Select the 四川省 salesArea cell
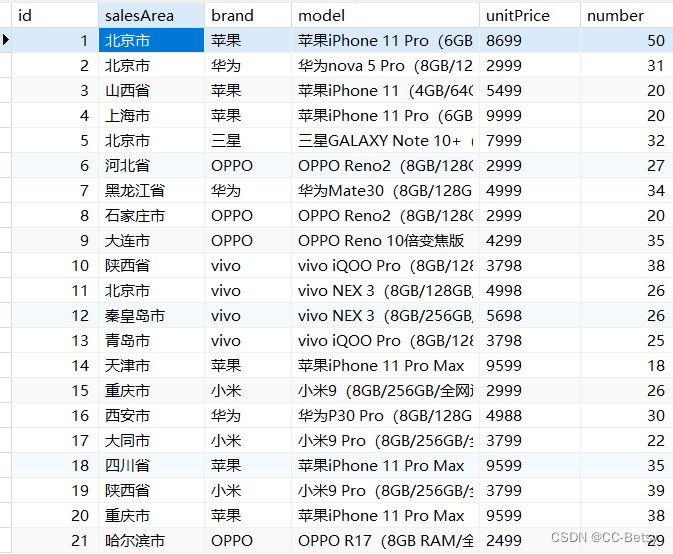673x554 pixels. click(152, 466)
